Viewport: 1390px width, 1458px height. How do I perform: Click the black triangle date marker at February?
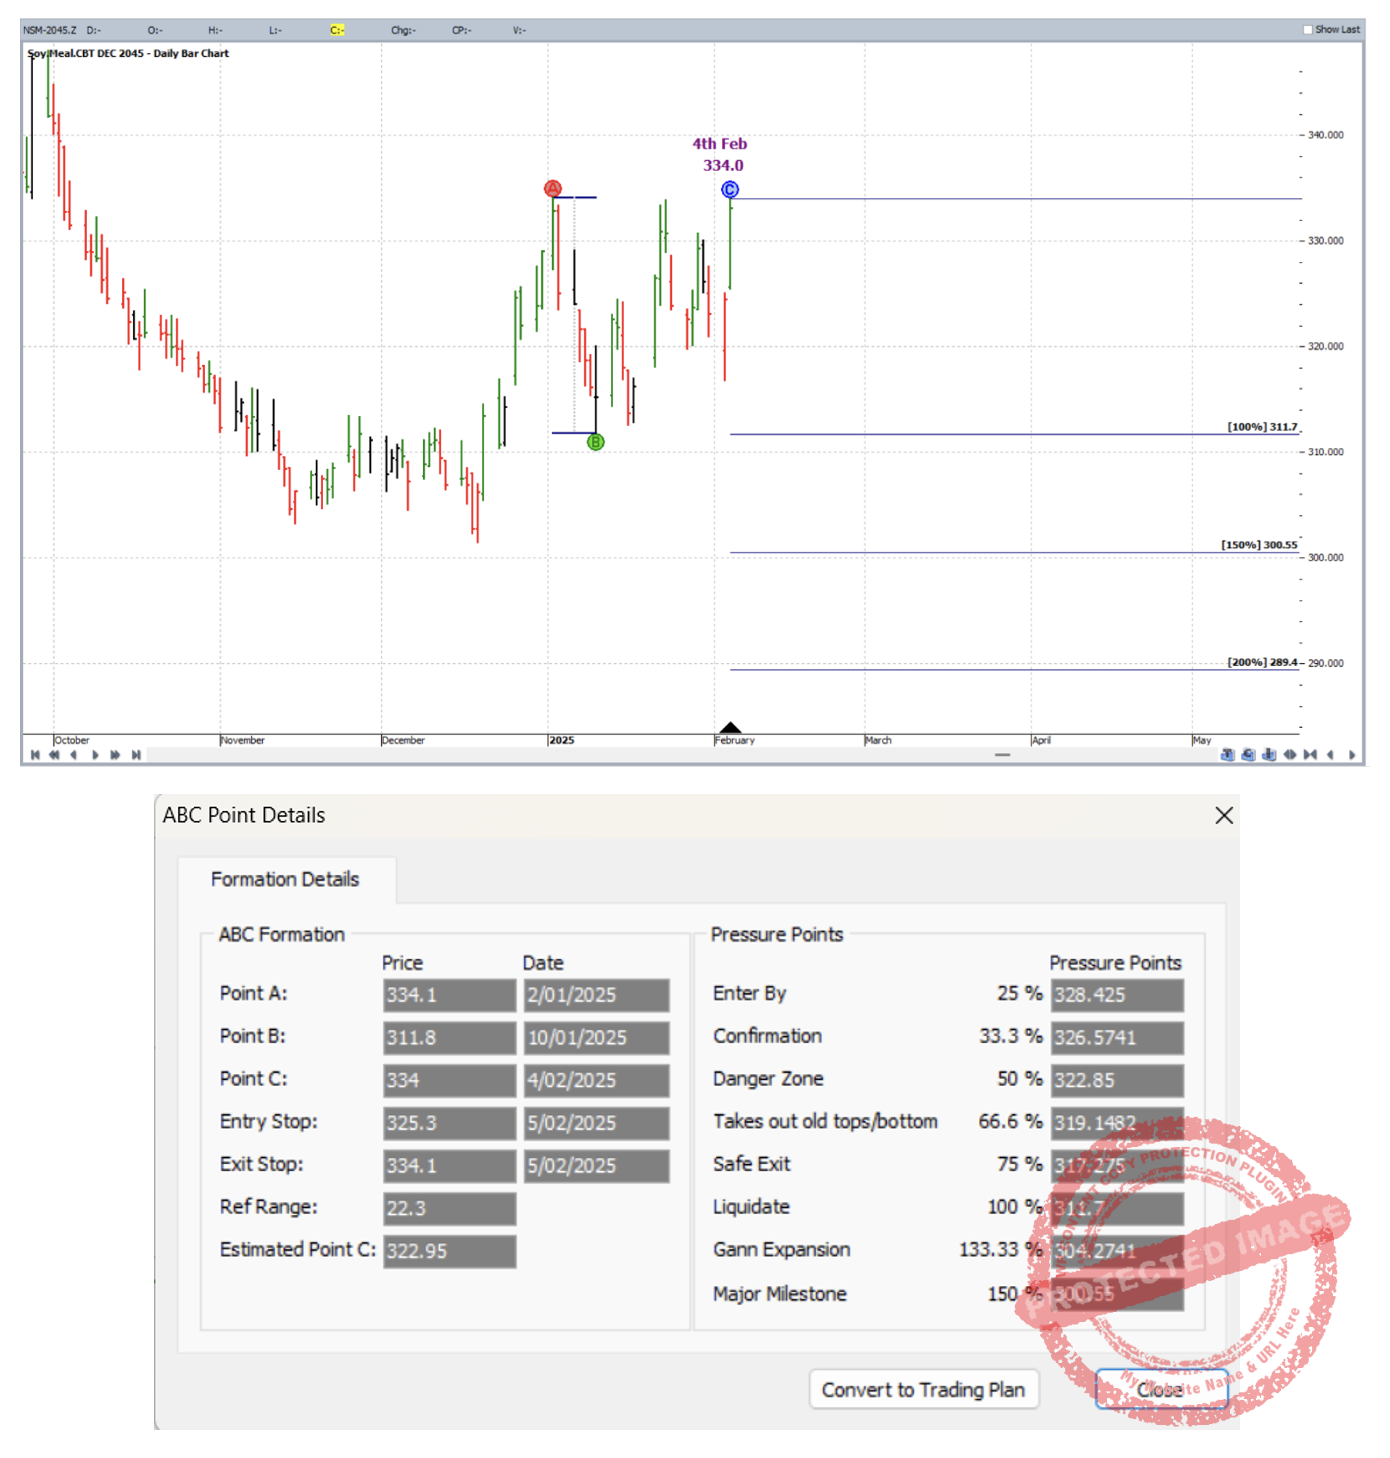(x=731, y=728)
